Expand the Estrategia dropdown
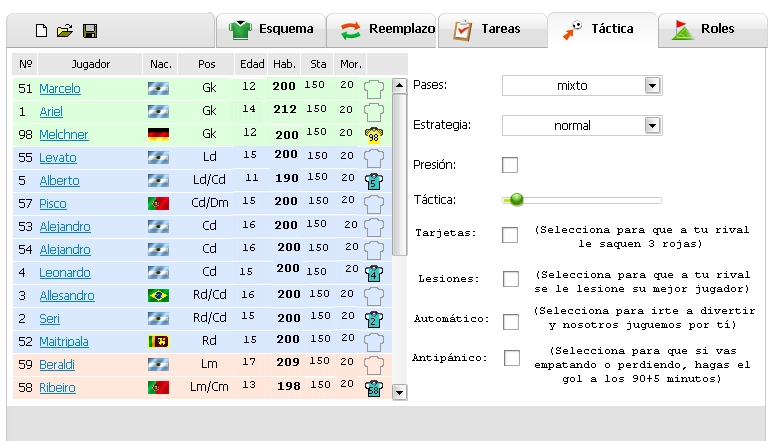772x441 pixels. tap(652, 126)
